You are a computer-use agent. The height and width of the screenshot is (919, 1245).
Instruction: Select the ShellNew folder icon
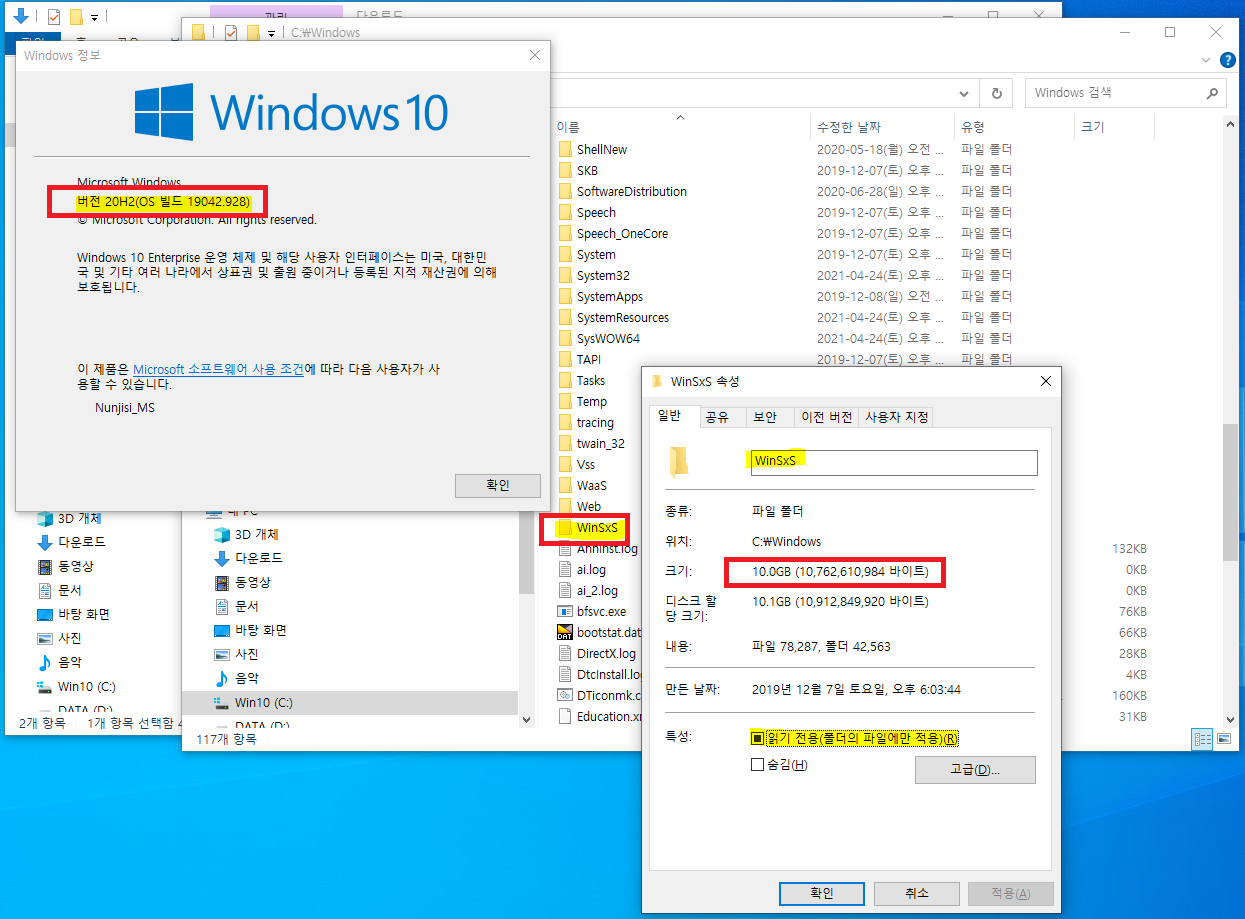pyautogui.click(x=565, y=149)
